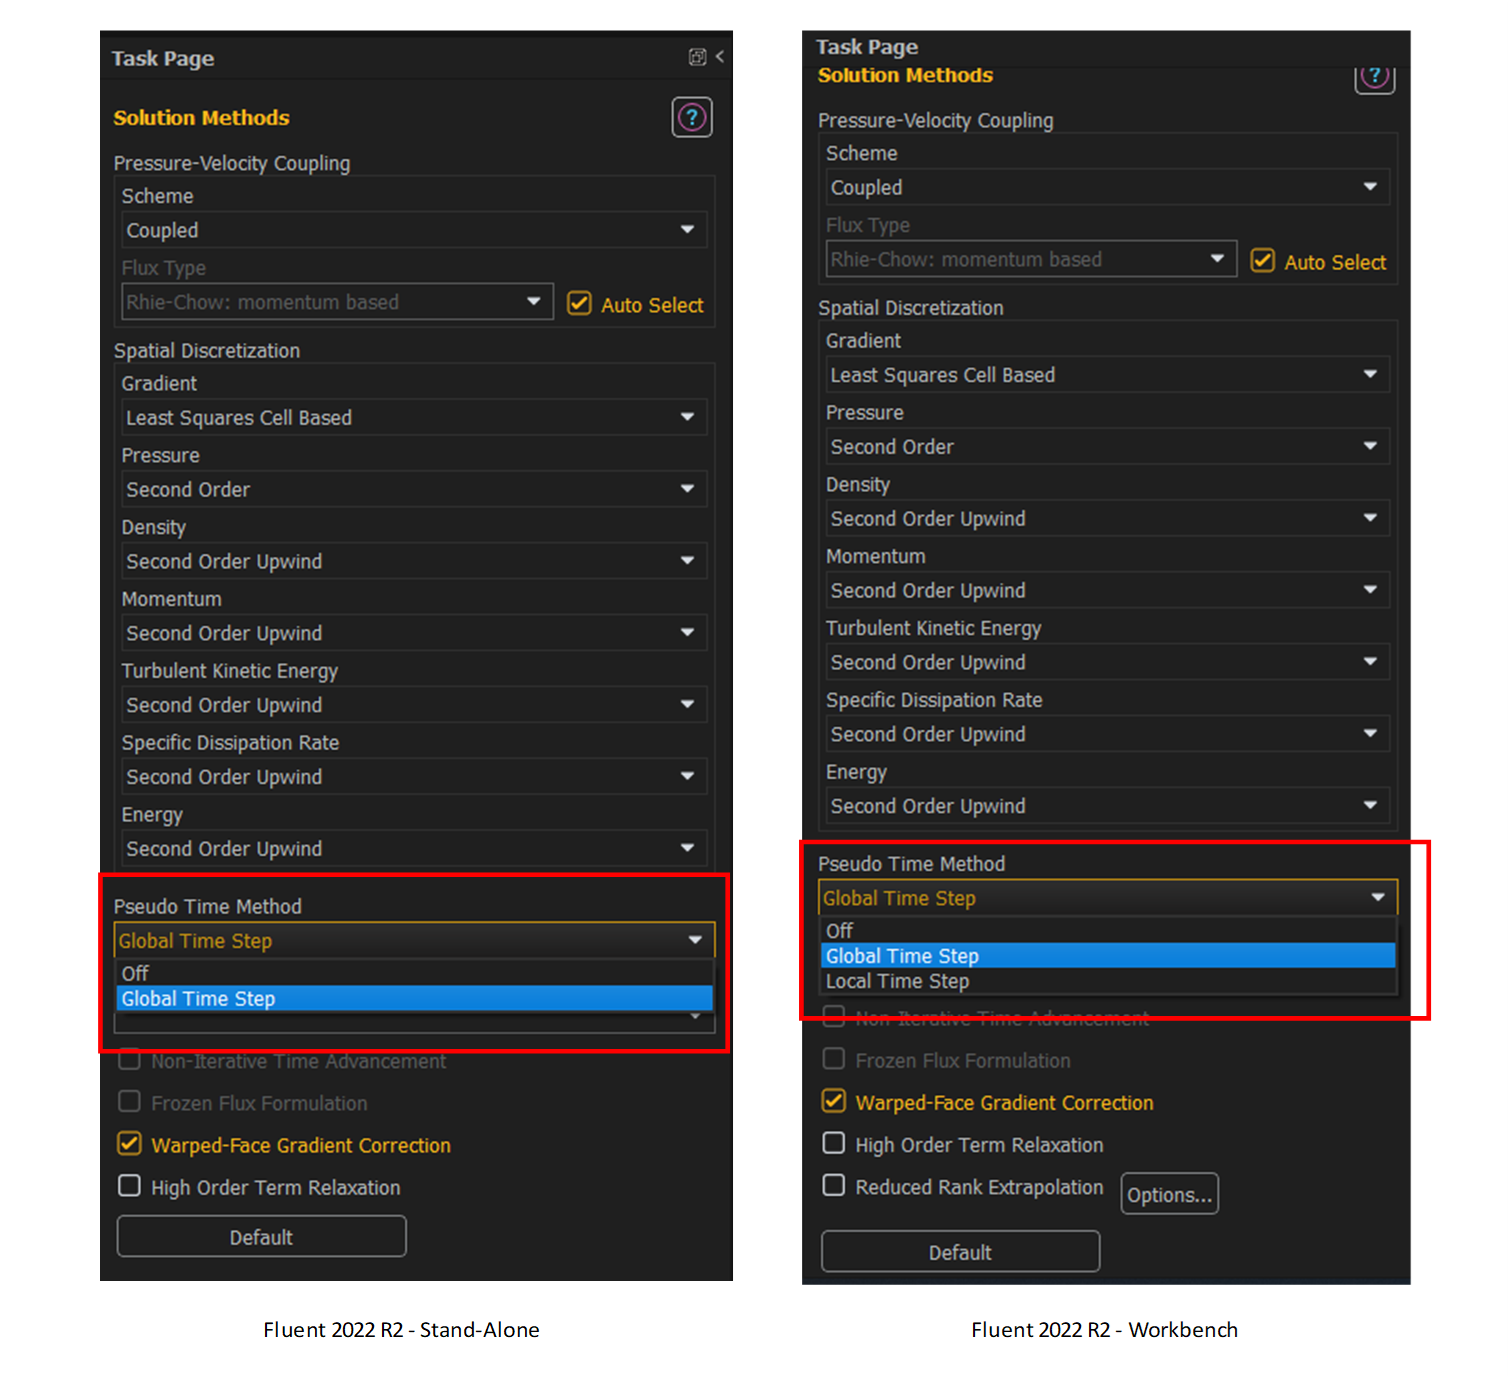Click the undock icon in Stand-Alone Task Page header

click(x=697, y=57)
